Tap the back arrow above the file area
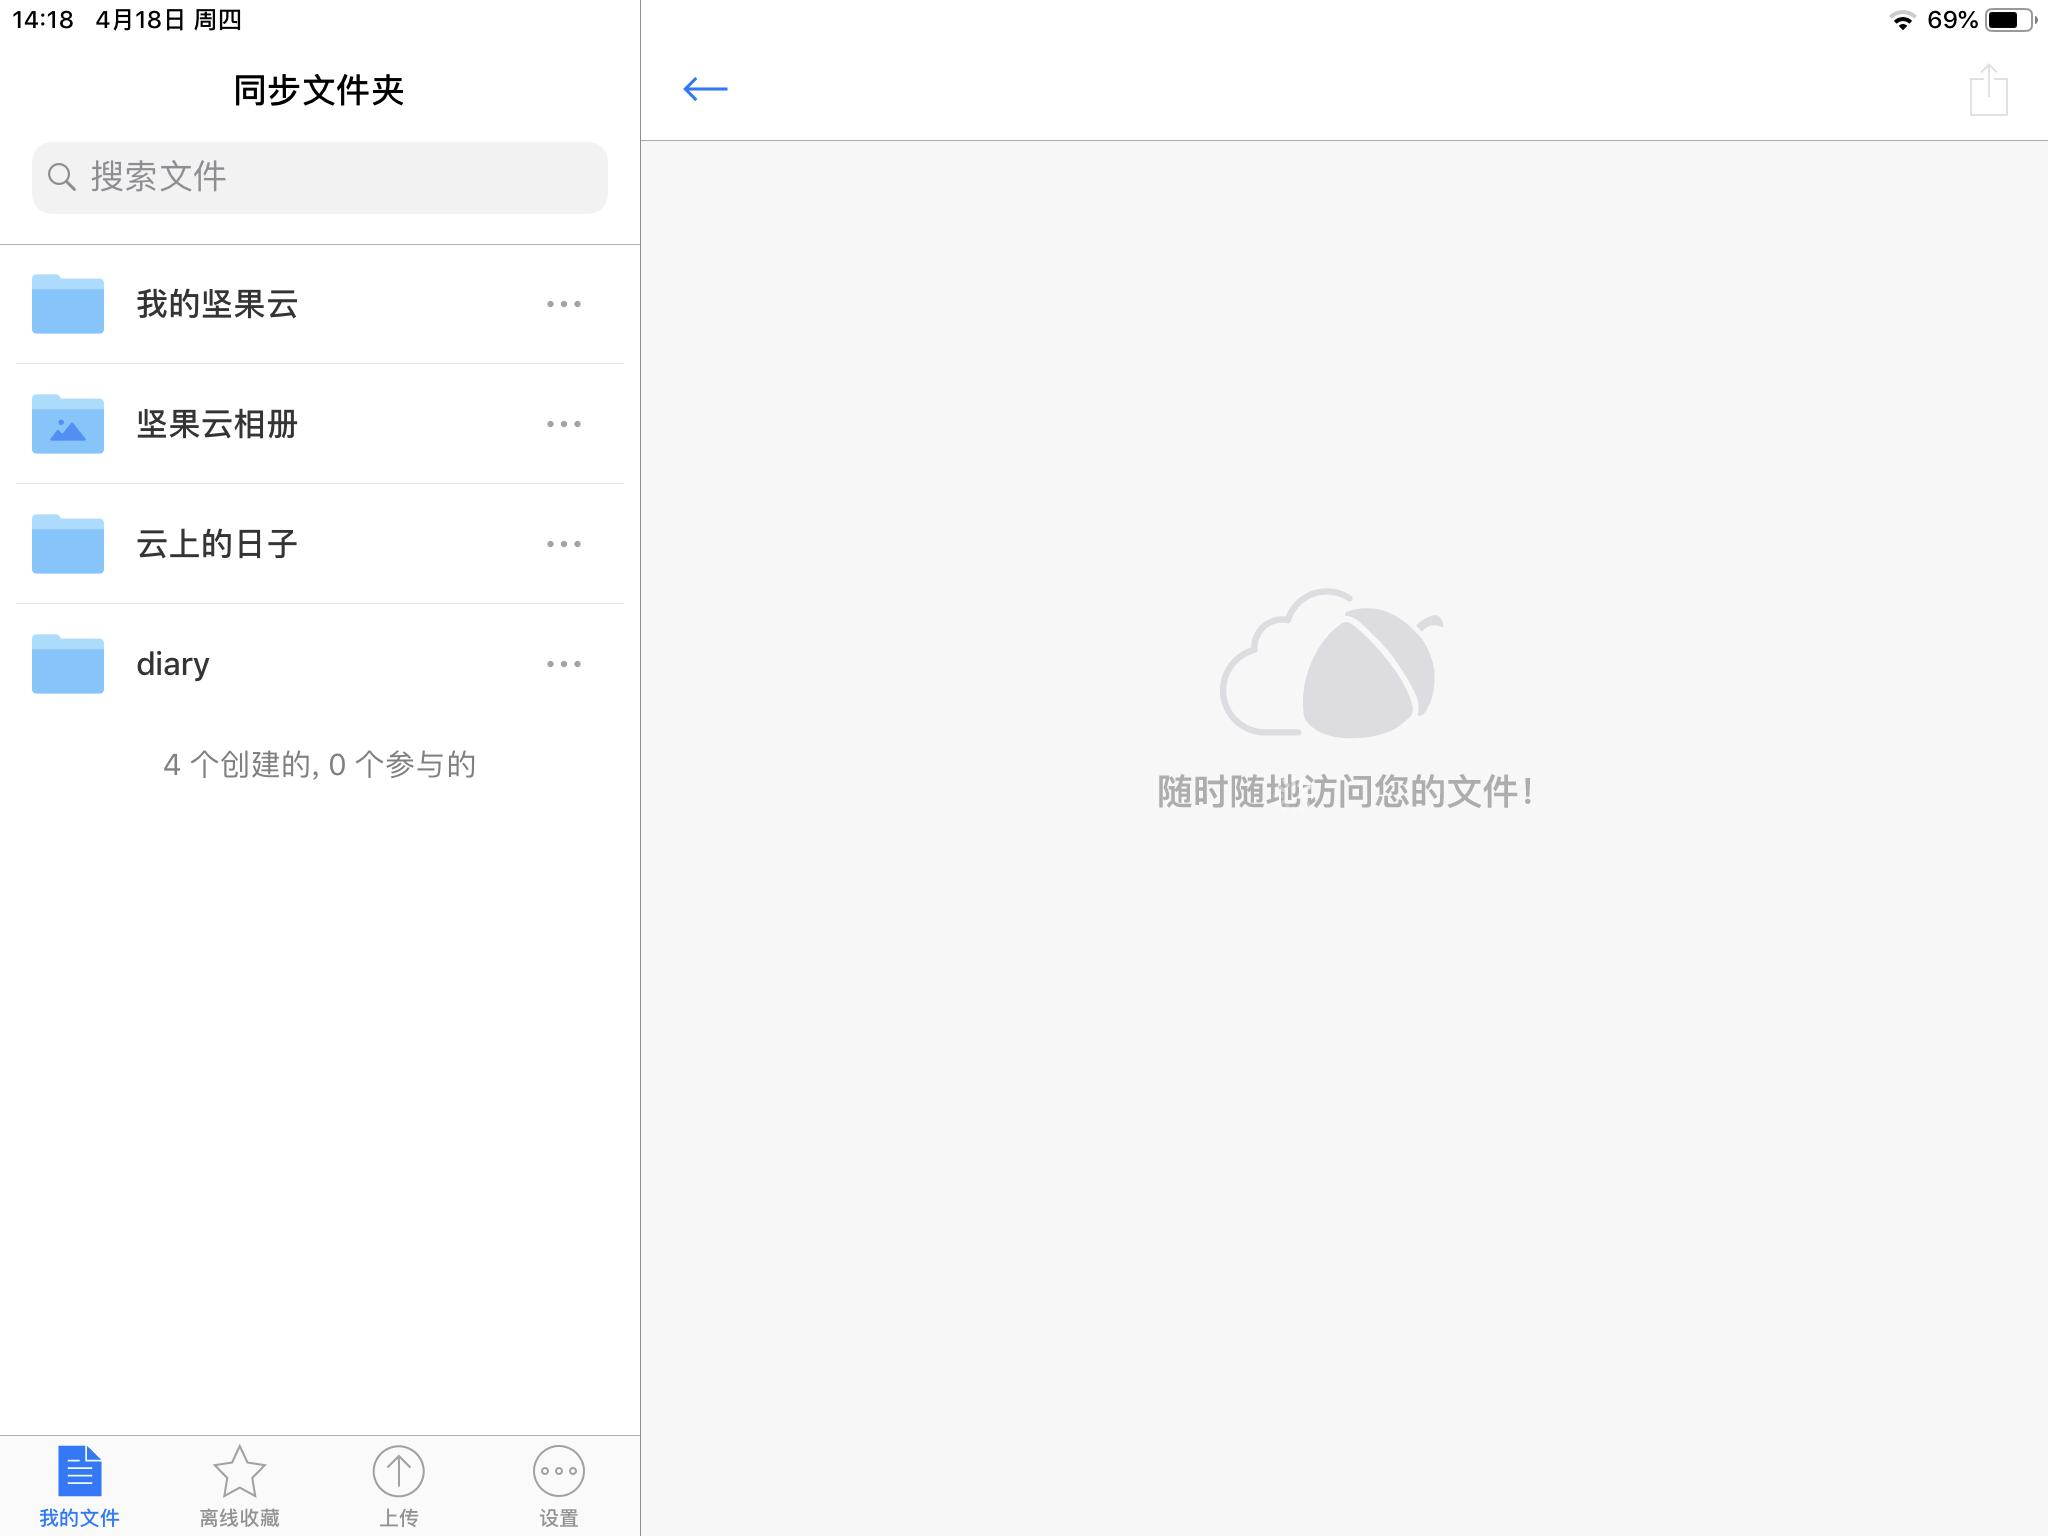 [705, 90]
